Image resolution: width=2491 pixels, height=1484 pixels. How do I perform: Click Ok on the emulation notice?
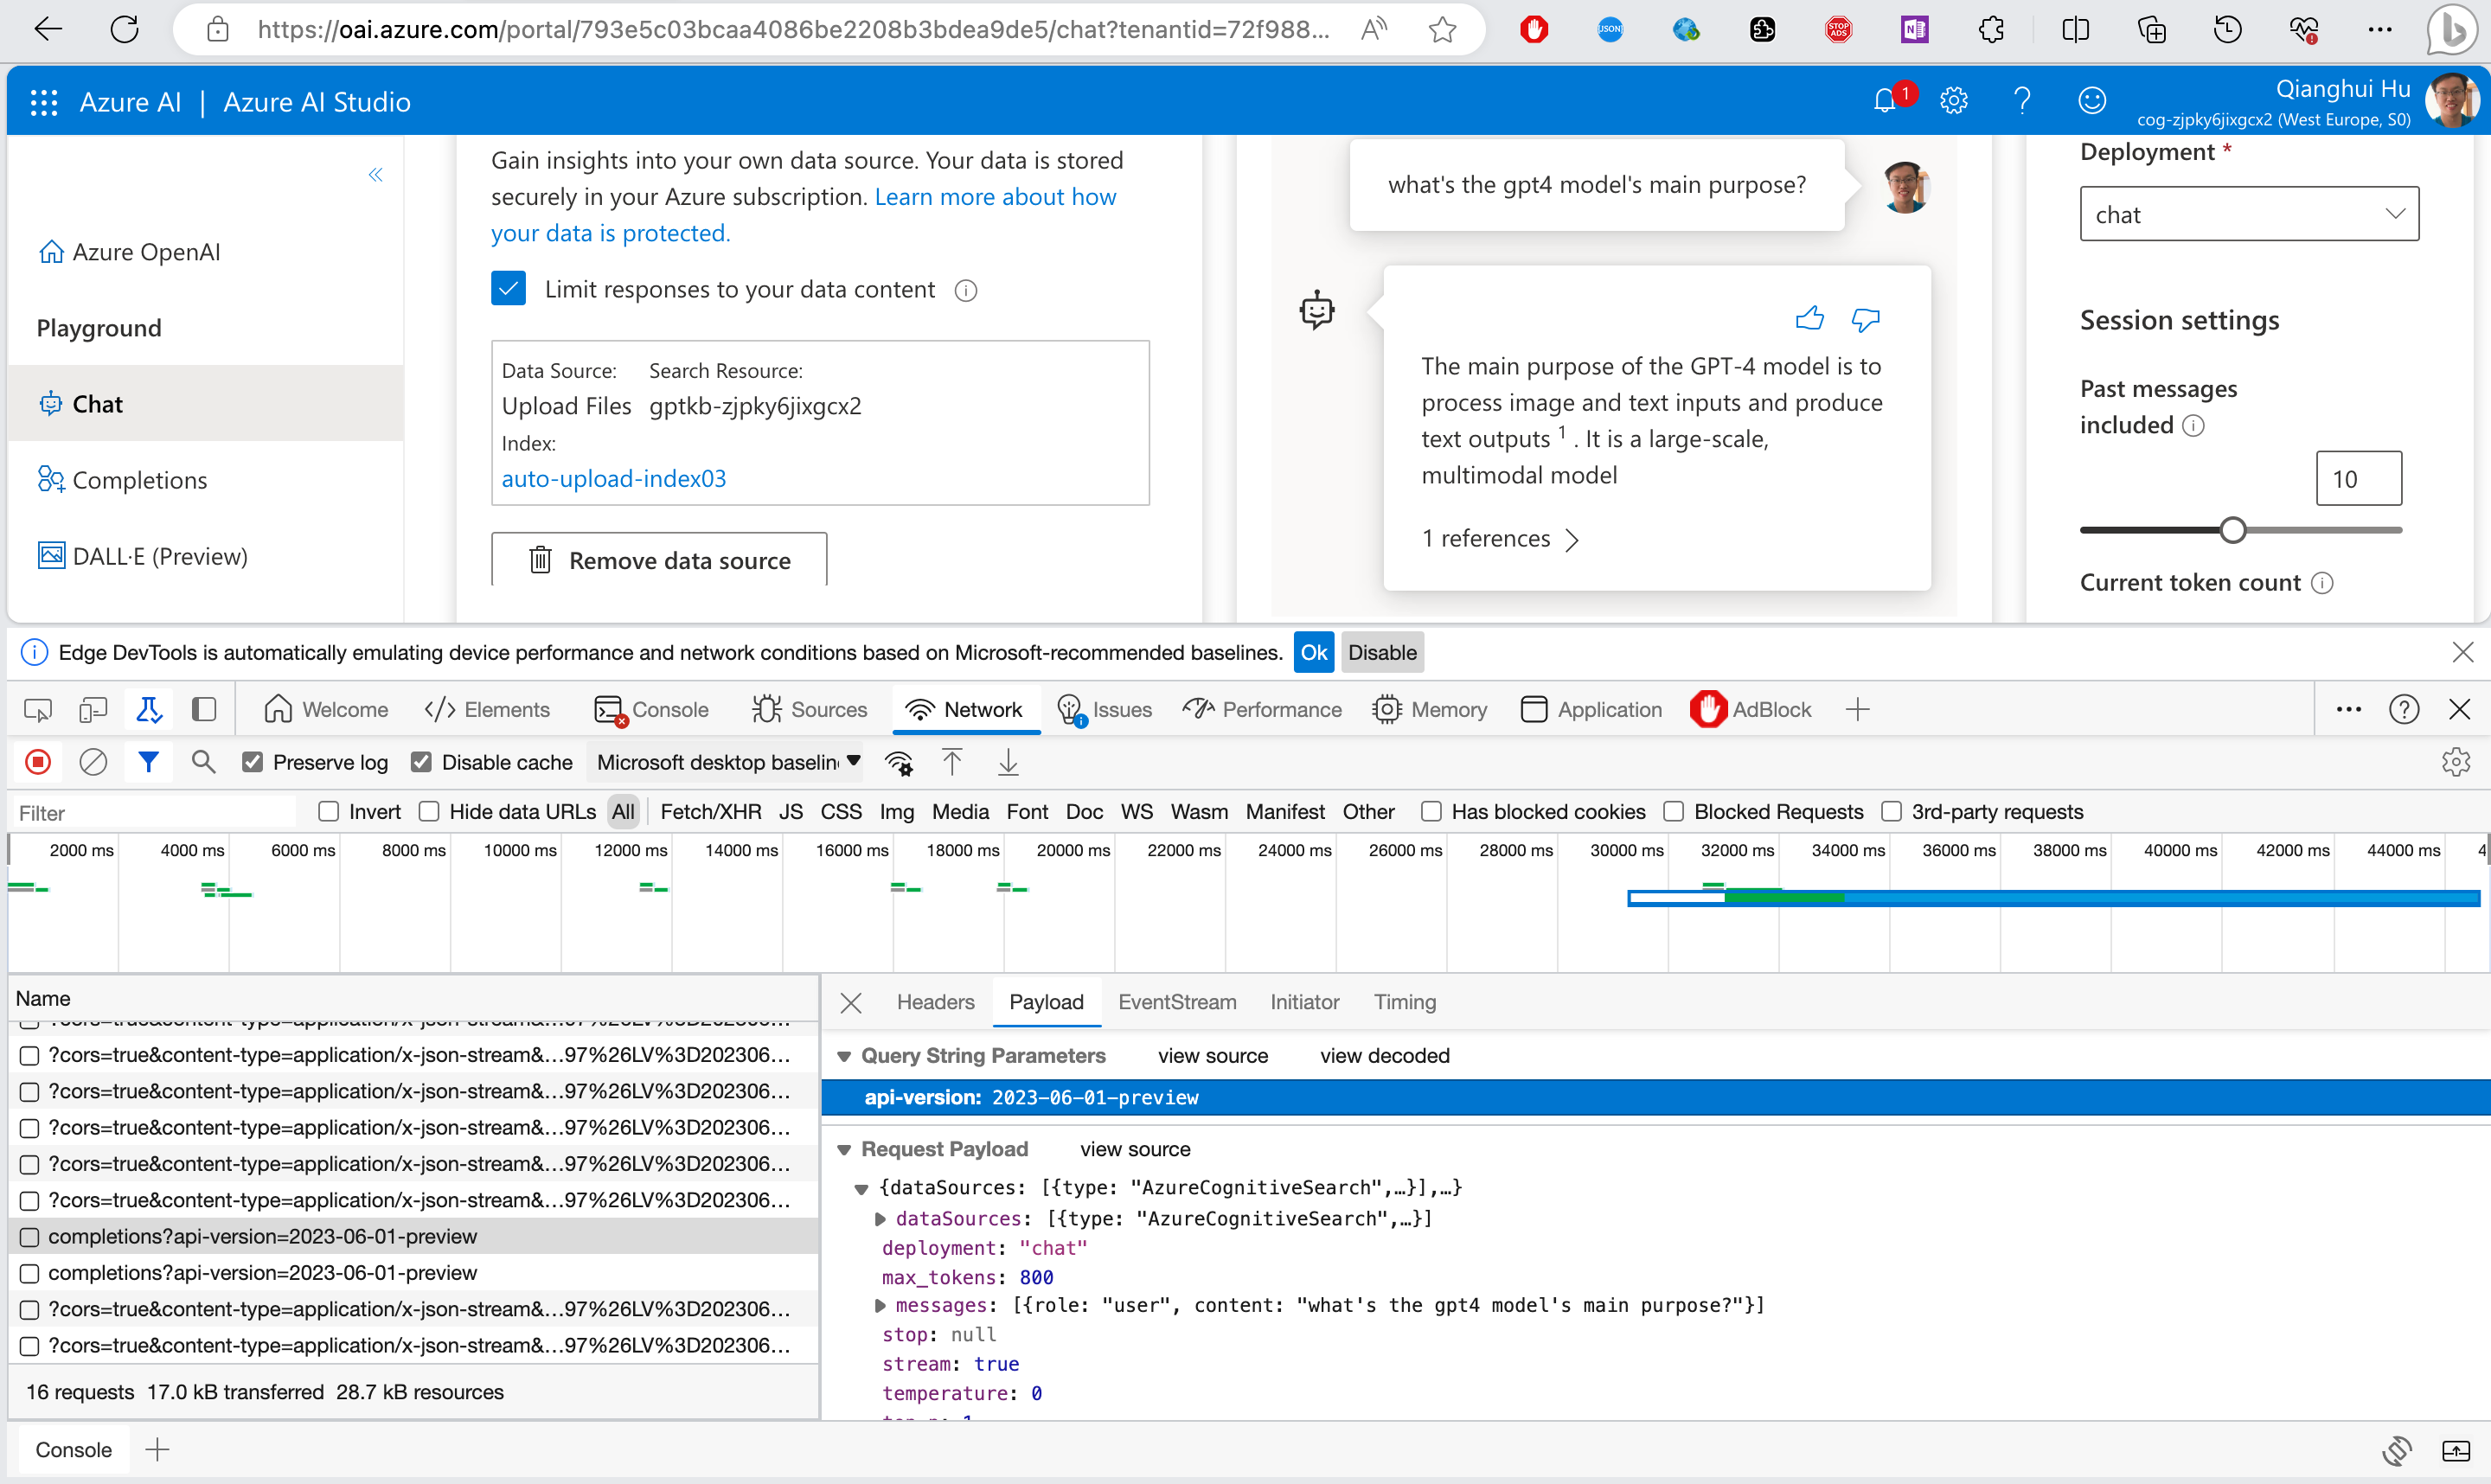point(1313,653)
